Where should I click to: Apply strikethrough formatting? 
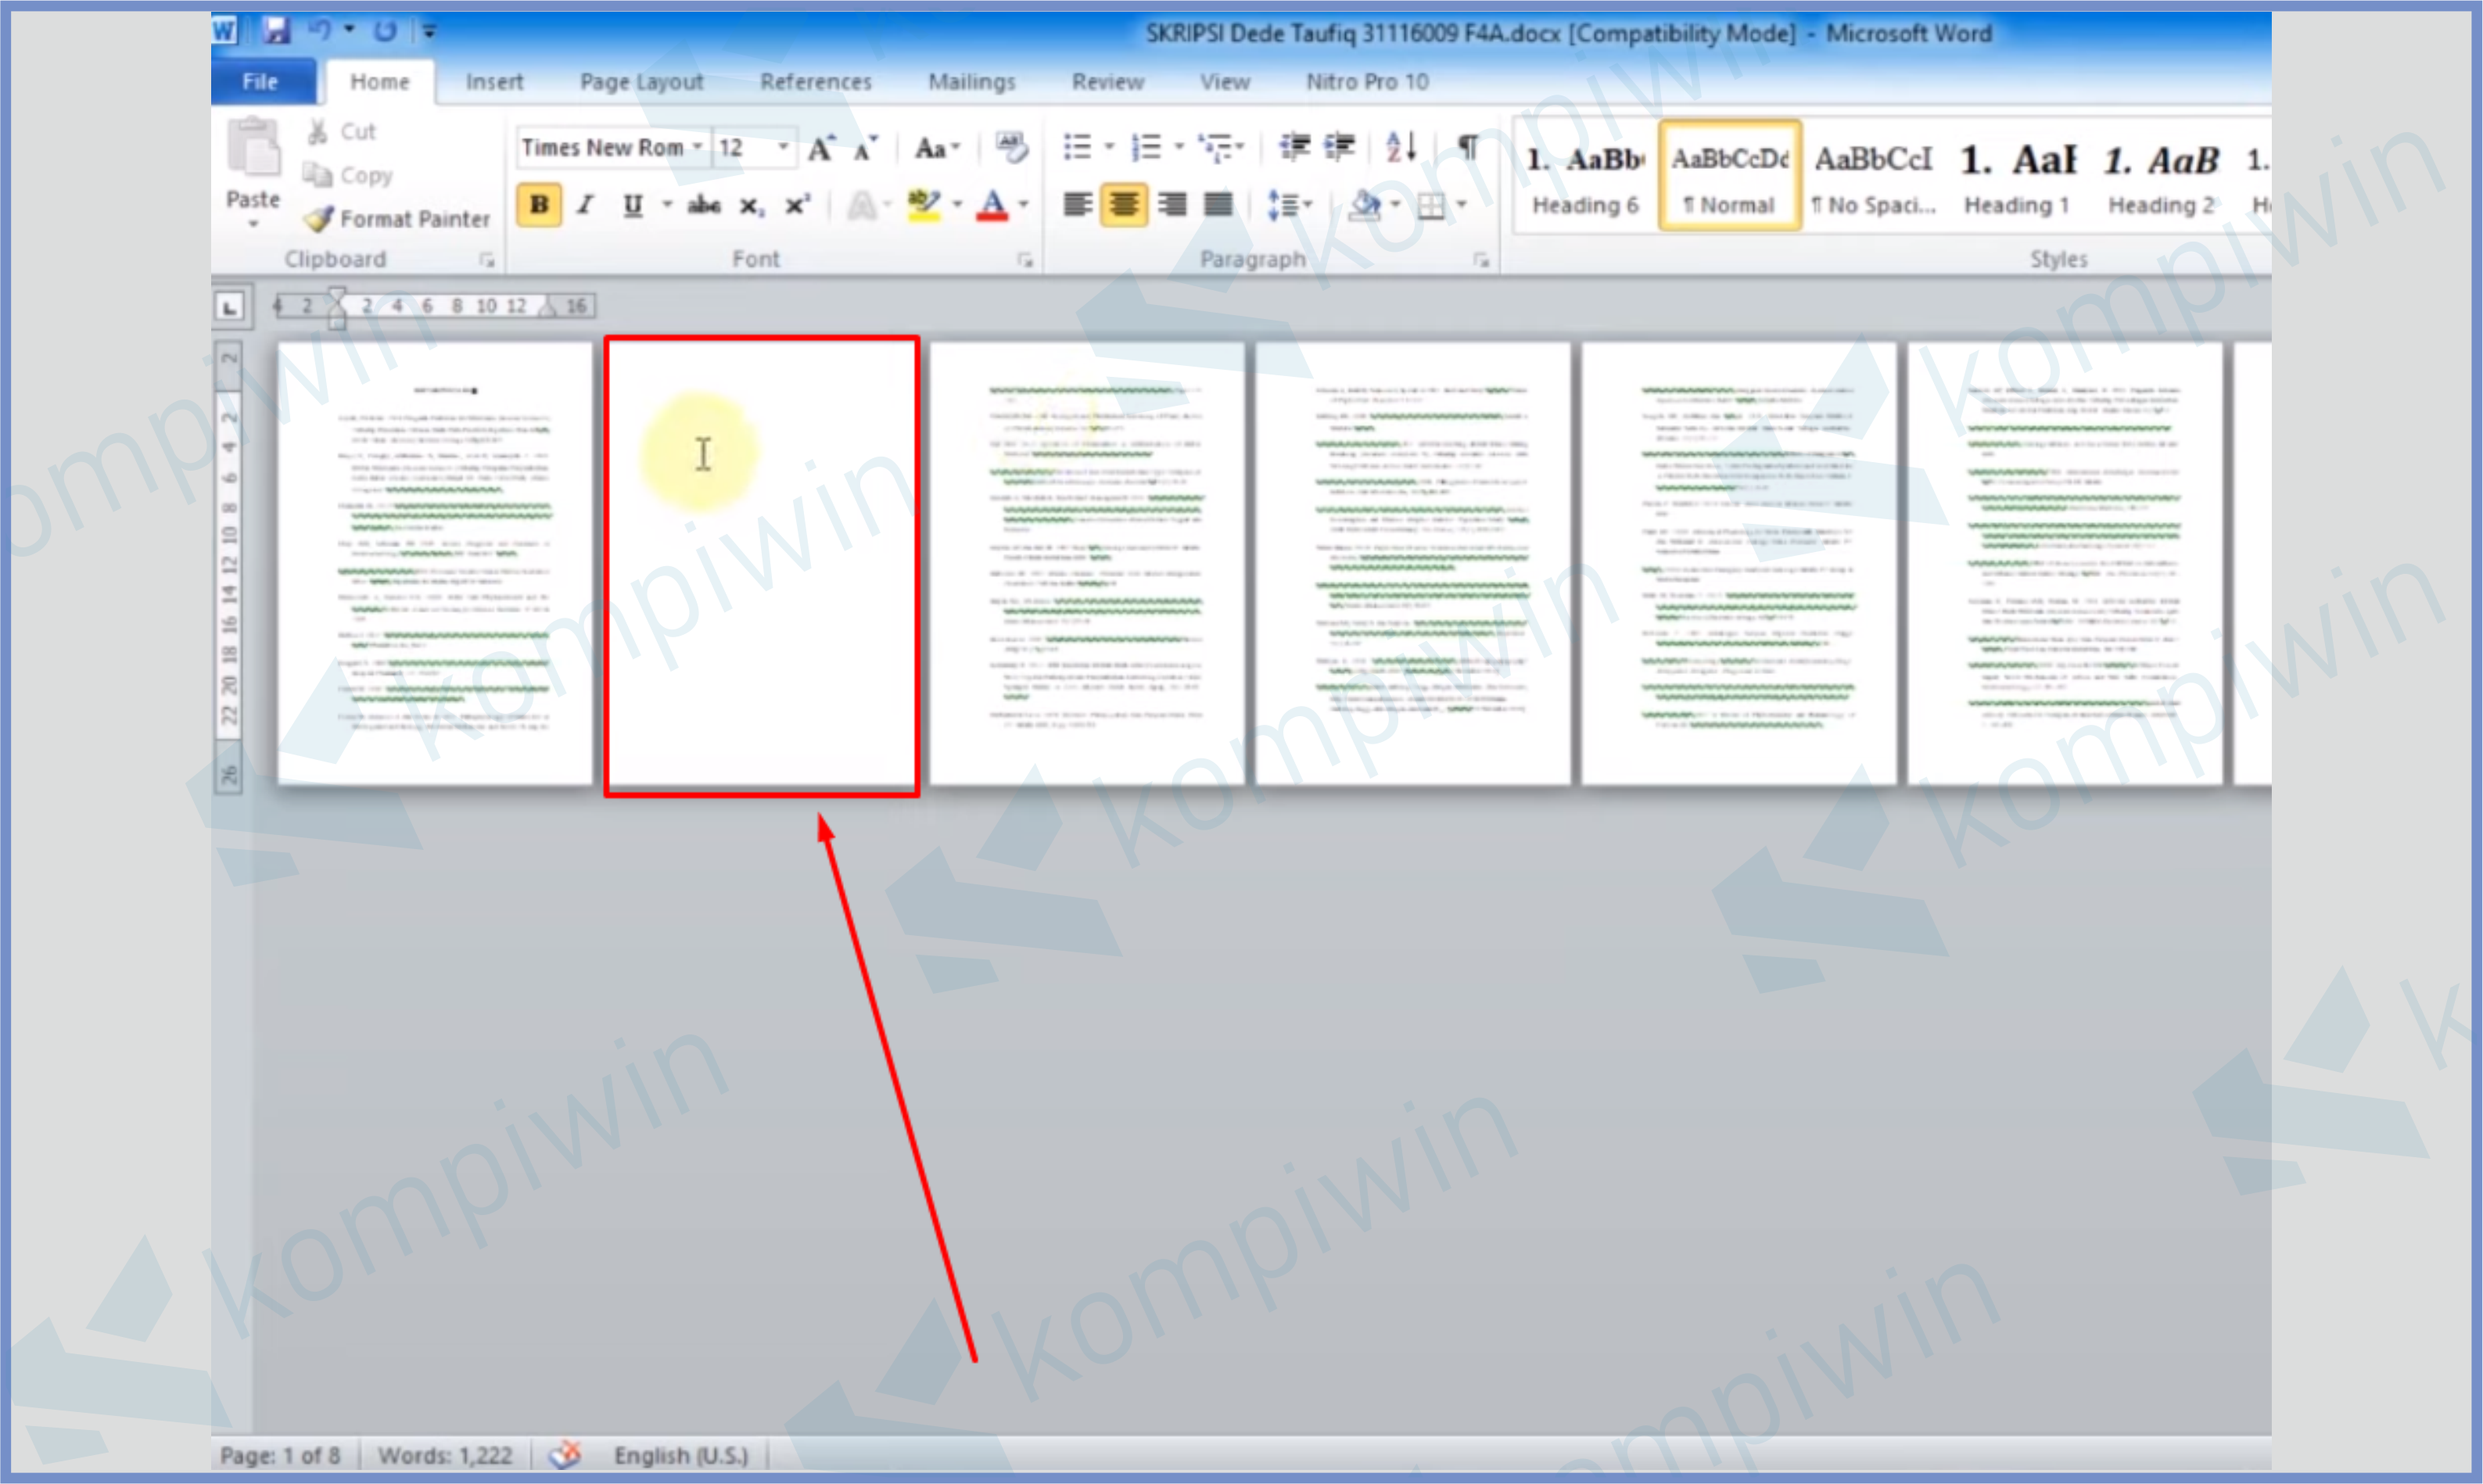point(704,205)
